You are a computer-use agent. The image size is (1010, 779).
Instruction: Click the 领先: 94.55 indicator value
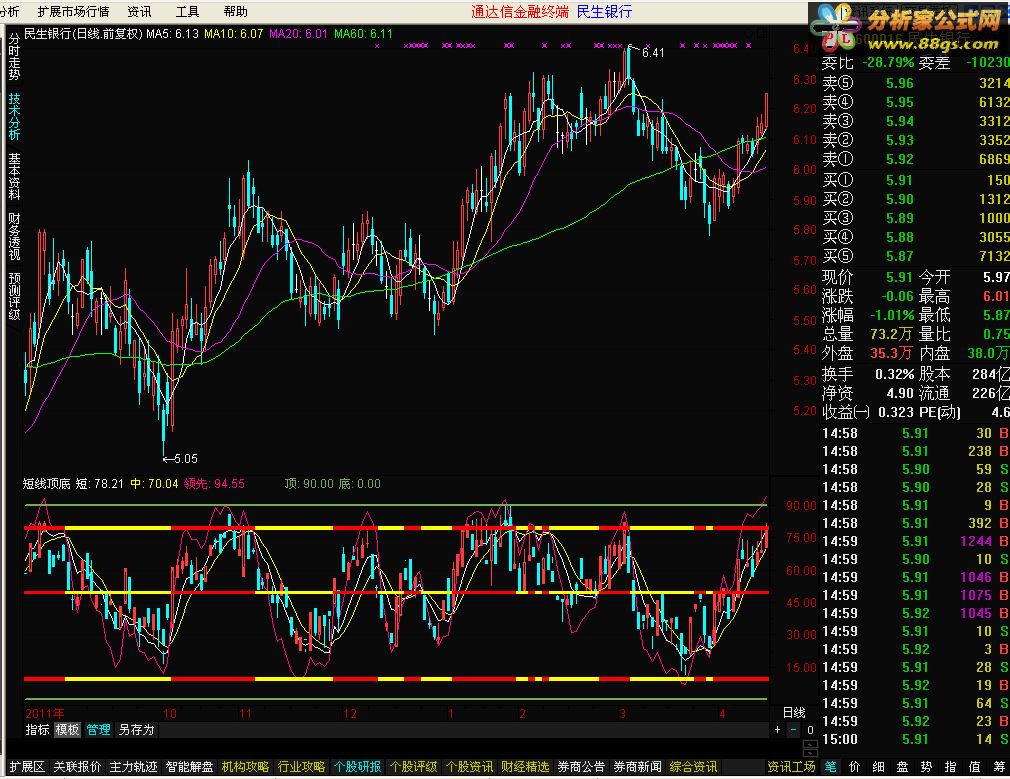point(214,484)
